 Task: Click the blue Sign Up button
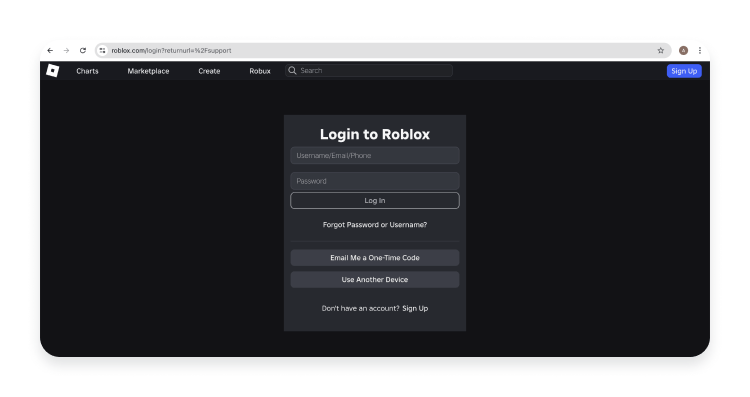click(684, 71)
